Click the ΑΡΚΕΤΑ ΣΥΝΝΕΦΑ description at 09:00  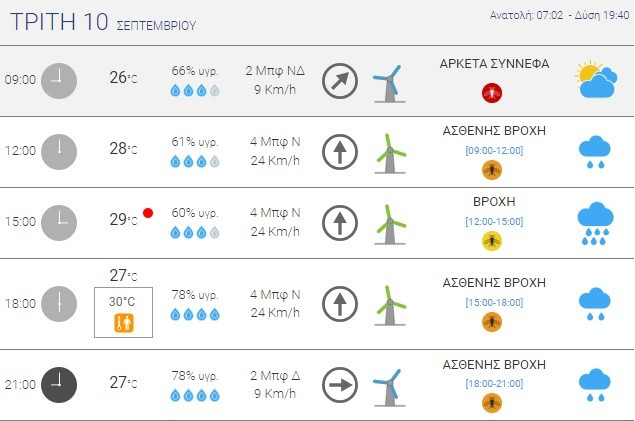[x=494, y=63]
